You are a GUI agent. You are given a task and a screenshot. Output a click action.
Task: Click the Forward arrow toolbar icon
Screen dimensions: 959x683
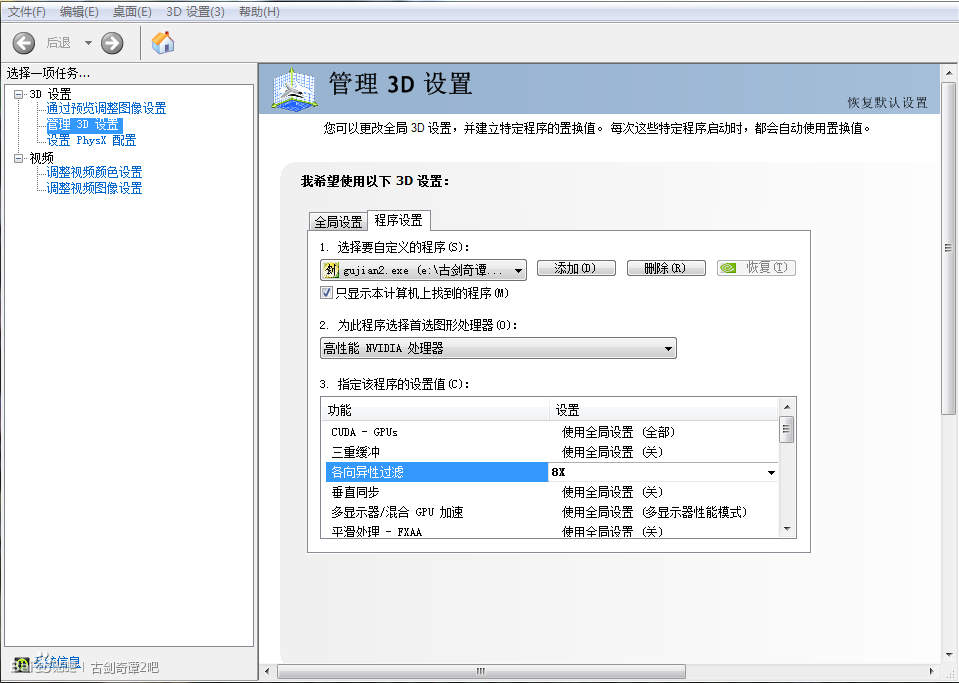[112, 43]
